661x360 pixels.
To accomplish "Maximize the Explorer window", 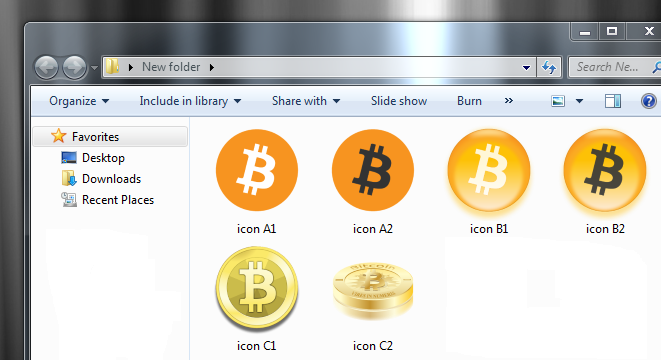I will (612, 31).
